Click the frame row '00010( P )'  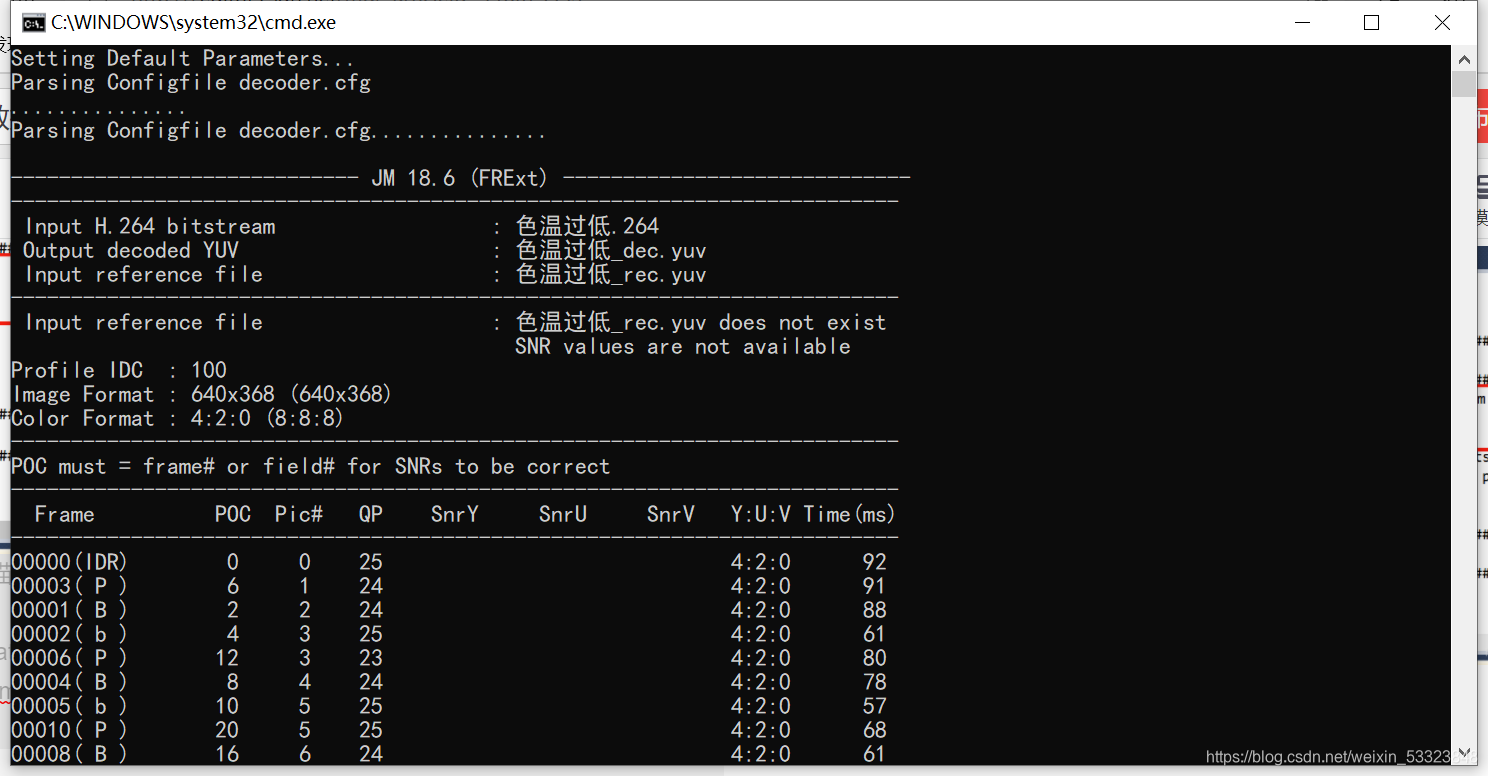coord(449,730)
